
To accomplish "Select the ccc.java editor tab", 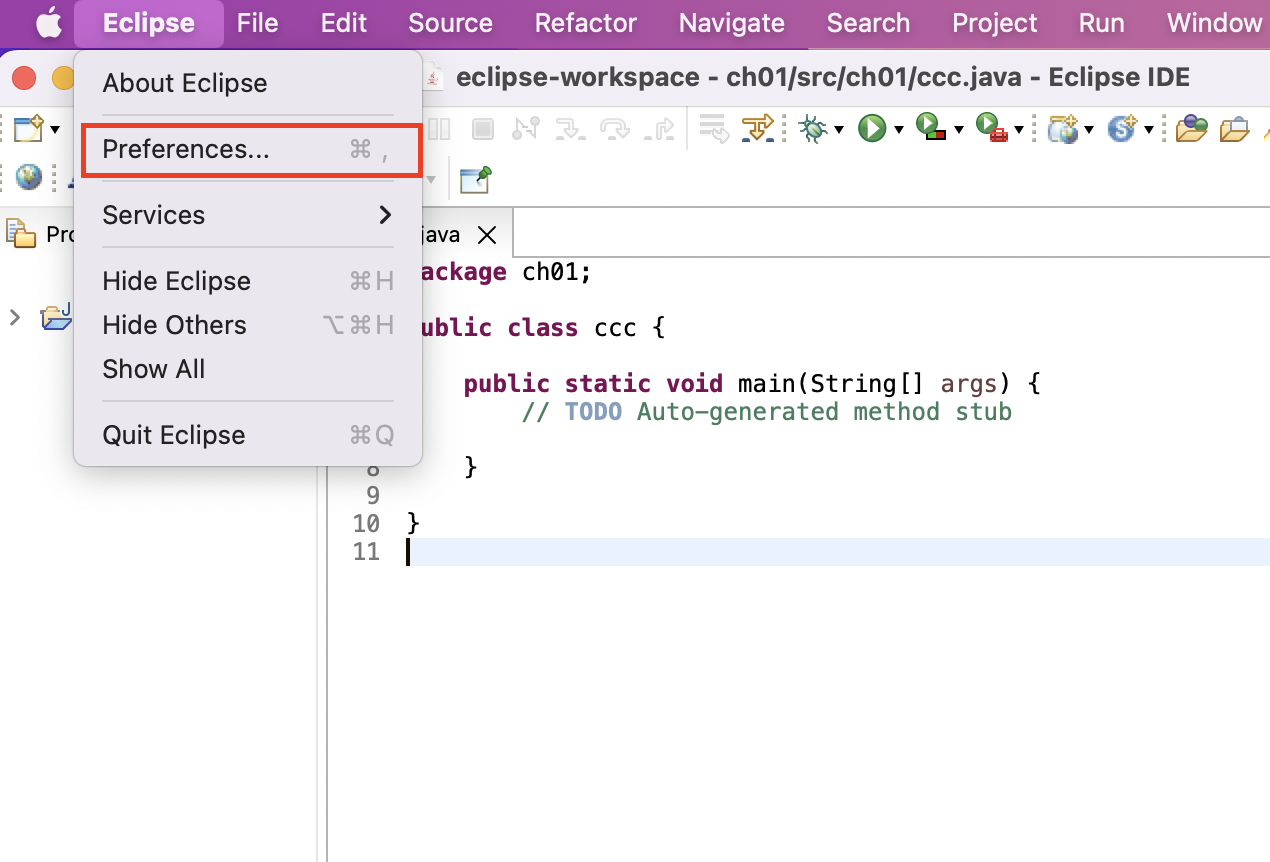I will pyautogui.click(x=462, y=235).
